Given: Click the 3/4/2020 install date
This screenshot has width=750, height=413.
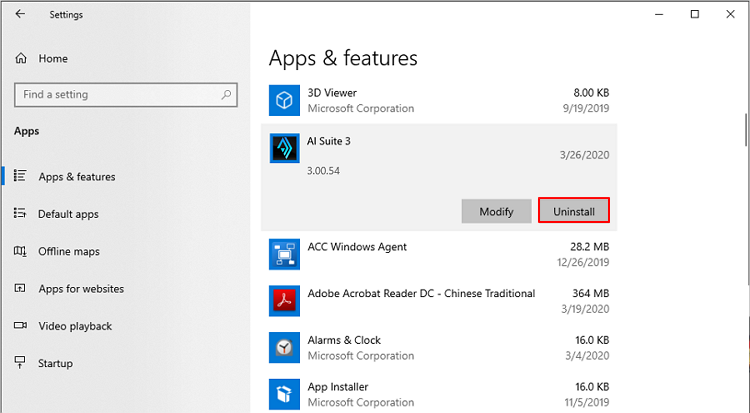Looking at the screenshot, I should pyautogui.click(x=587, y=356).
